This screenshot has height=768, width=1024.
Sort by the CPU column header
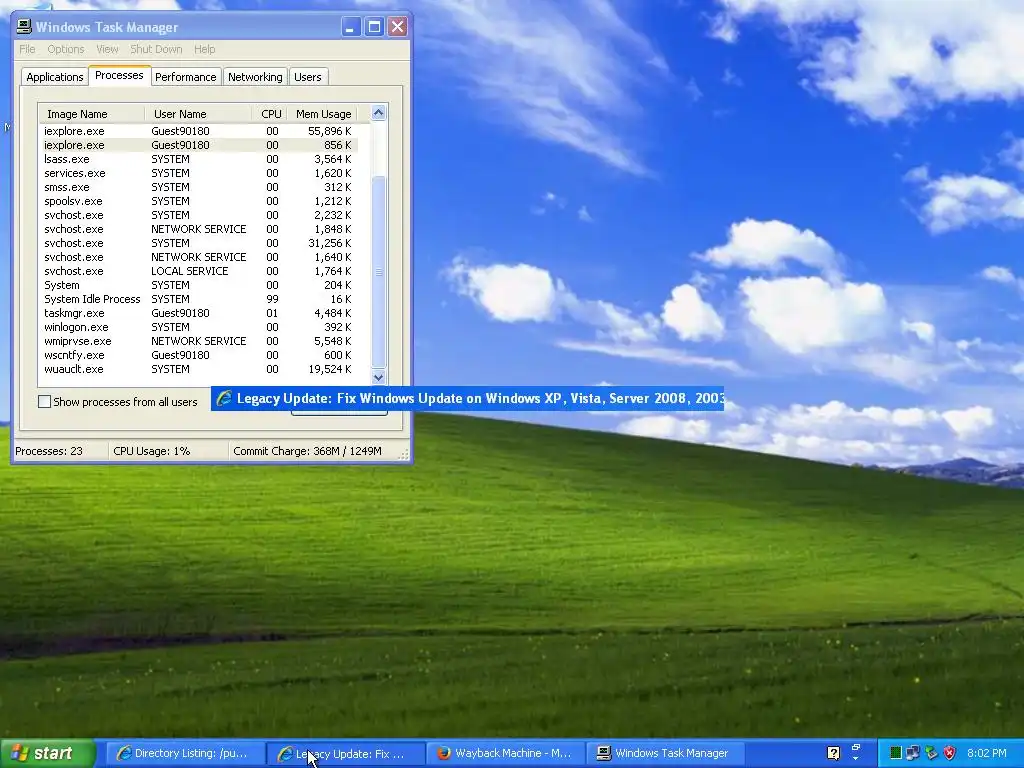(x=270, y=114)
